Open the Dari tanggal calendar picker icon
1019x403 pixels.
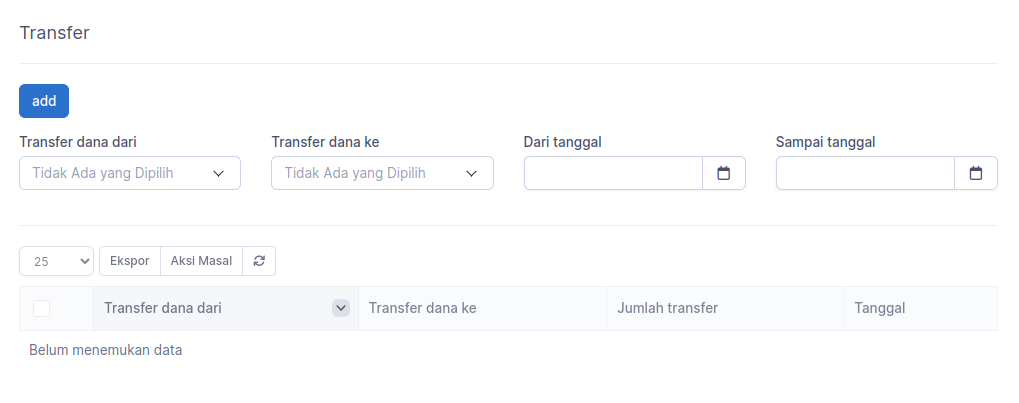pos(723,173)
